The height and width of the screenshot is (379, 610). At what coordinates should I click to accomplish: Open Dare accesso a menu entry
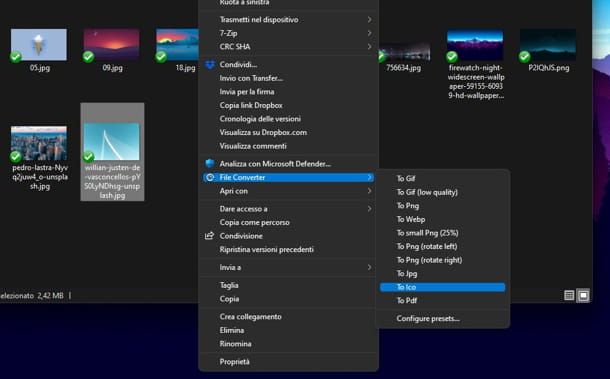pos(288,209)
